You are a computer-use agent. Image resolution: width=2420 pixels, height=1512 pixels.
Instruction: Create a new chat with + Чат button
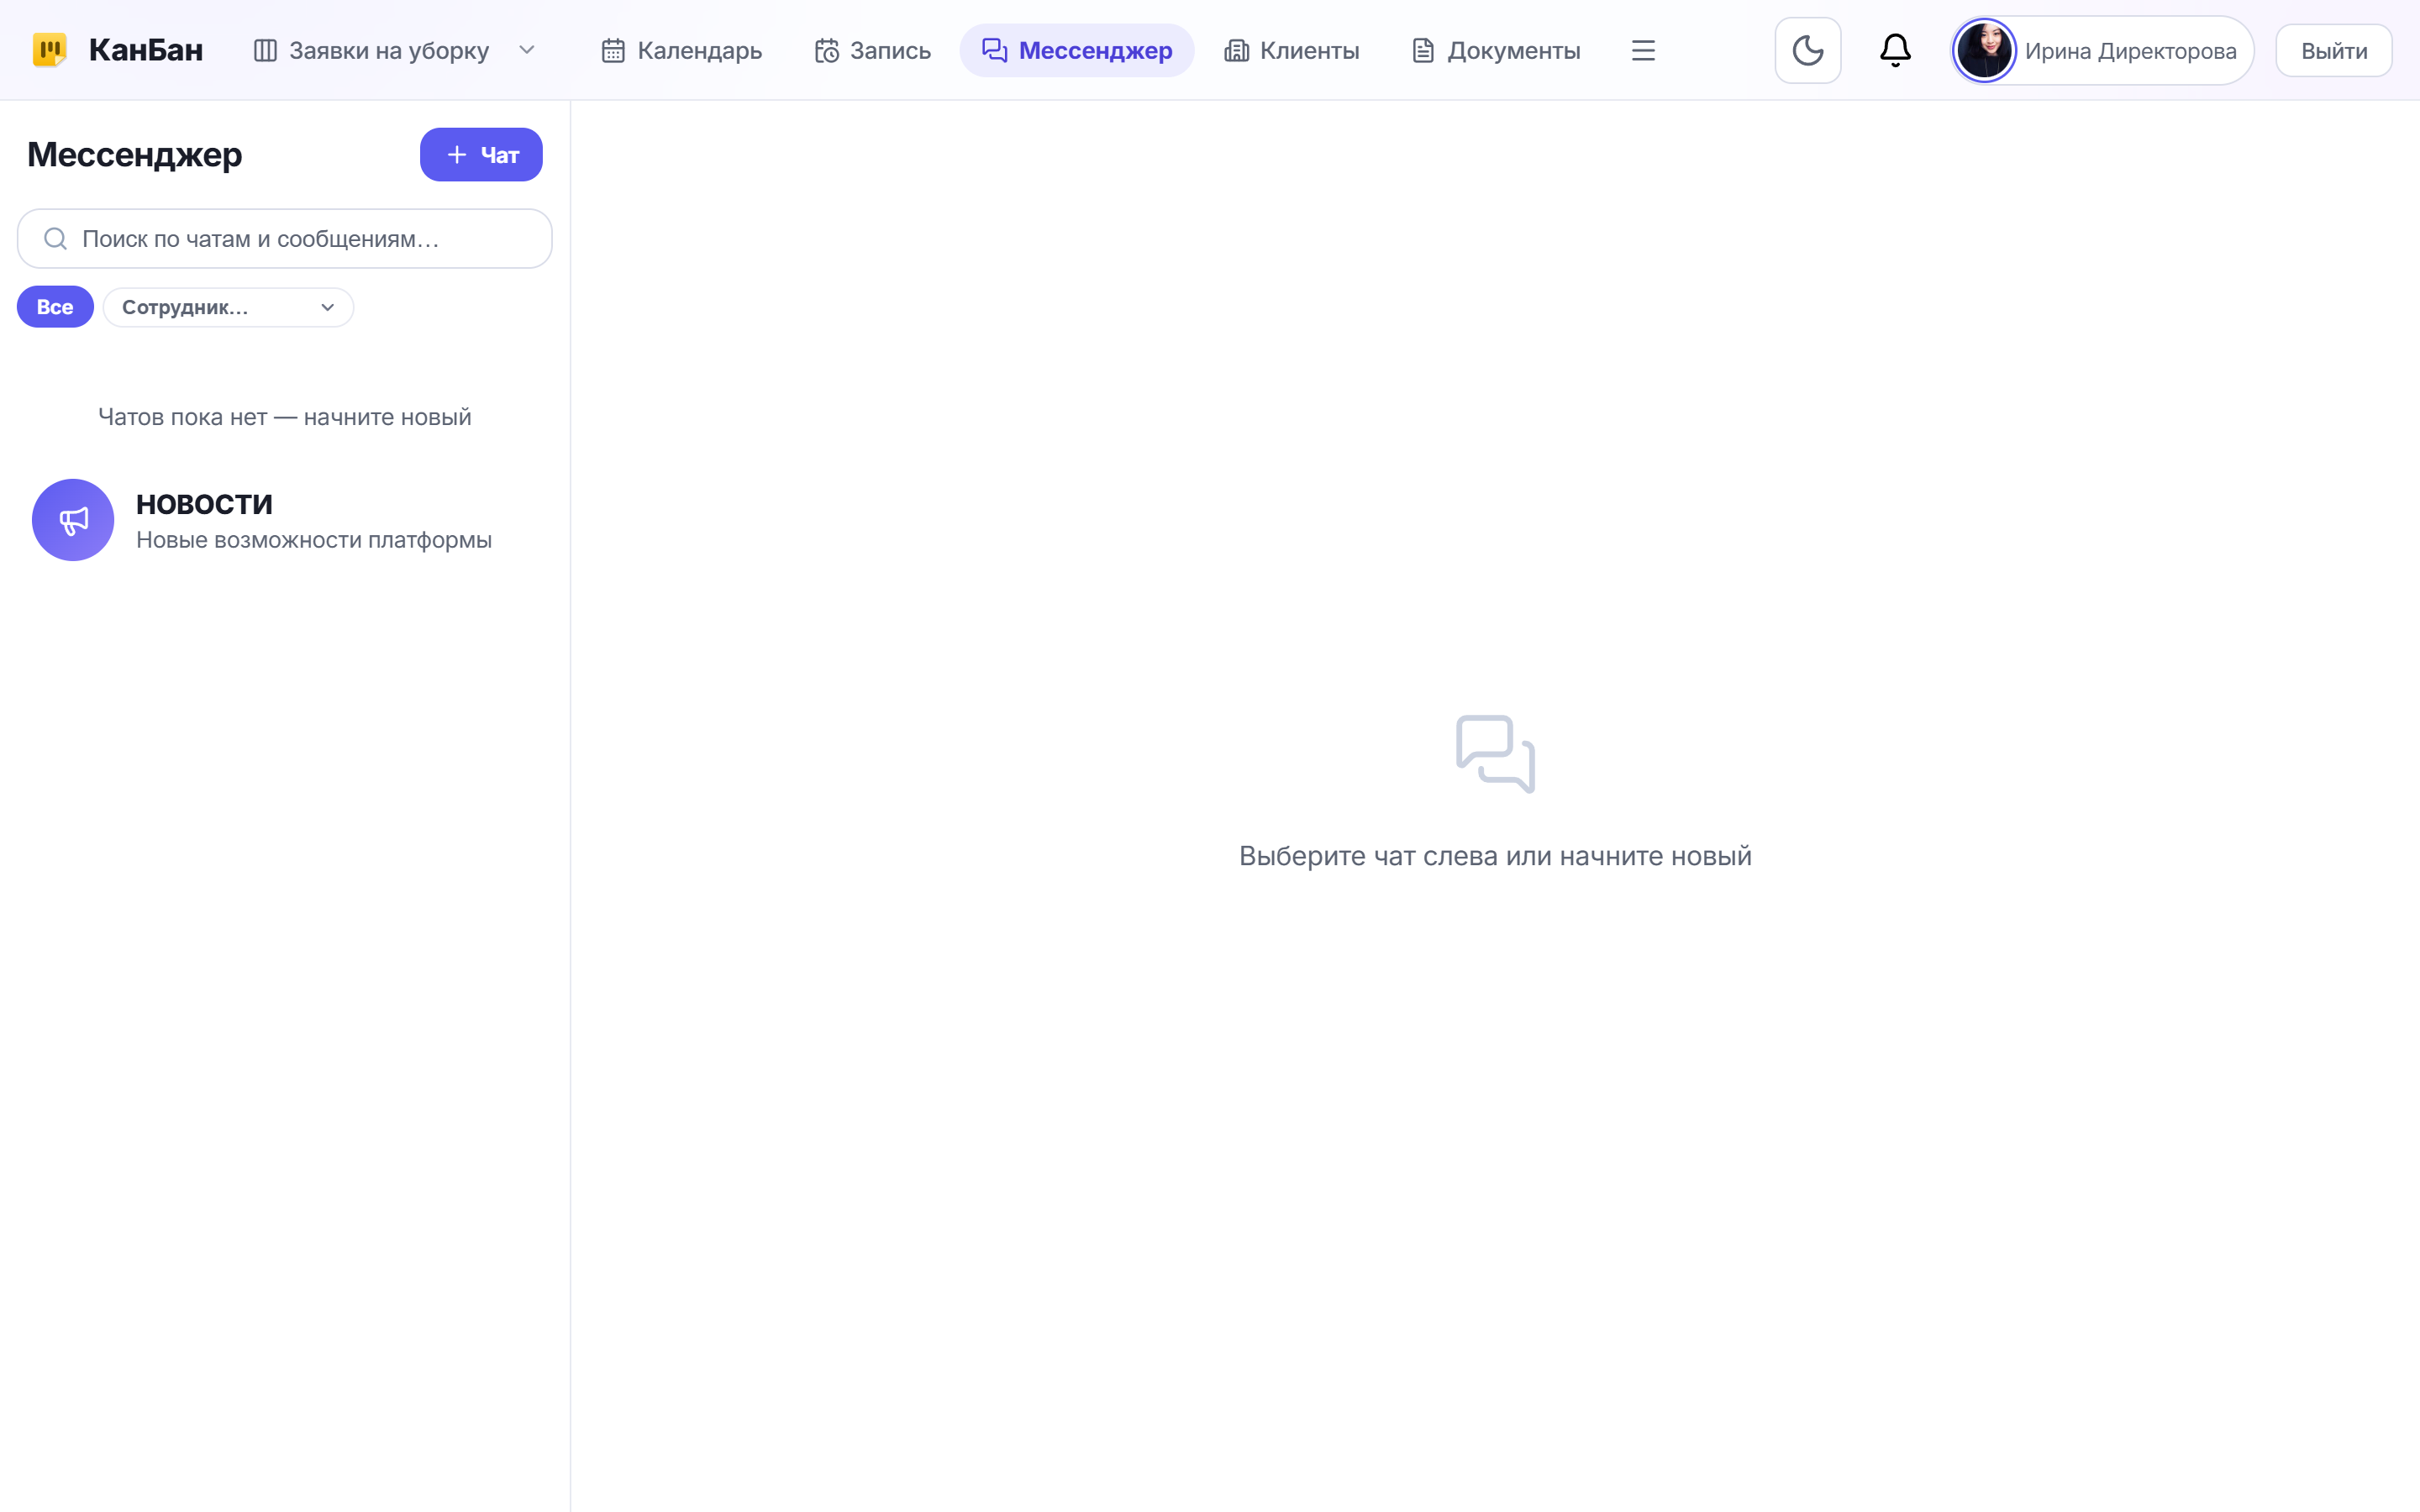pos(481,155)
